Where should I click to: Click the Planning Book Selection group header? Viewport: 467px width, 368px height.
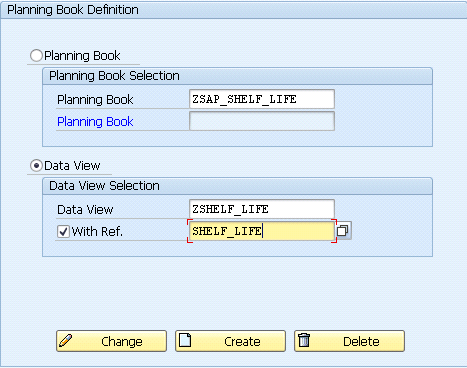click(237, 76)
